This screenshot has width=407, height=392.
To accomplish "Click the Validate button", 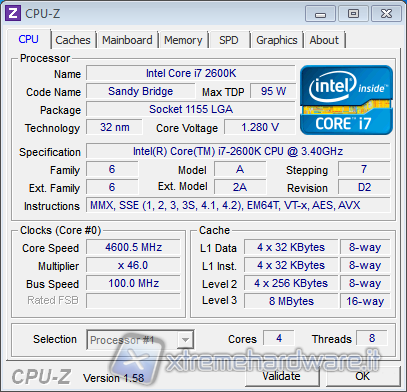I will click(282, 376).
